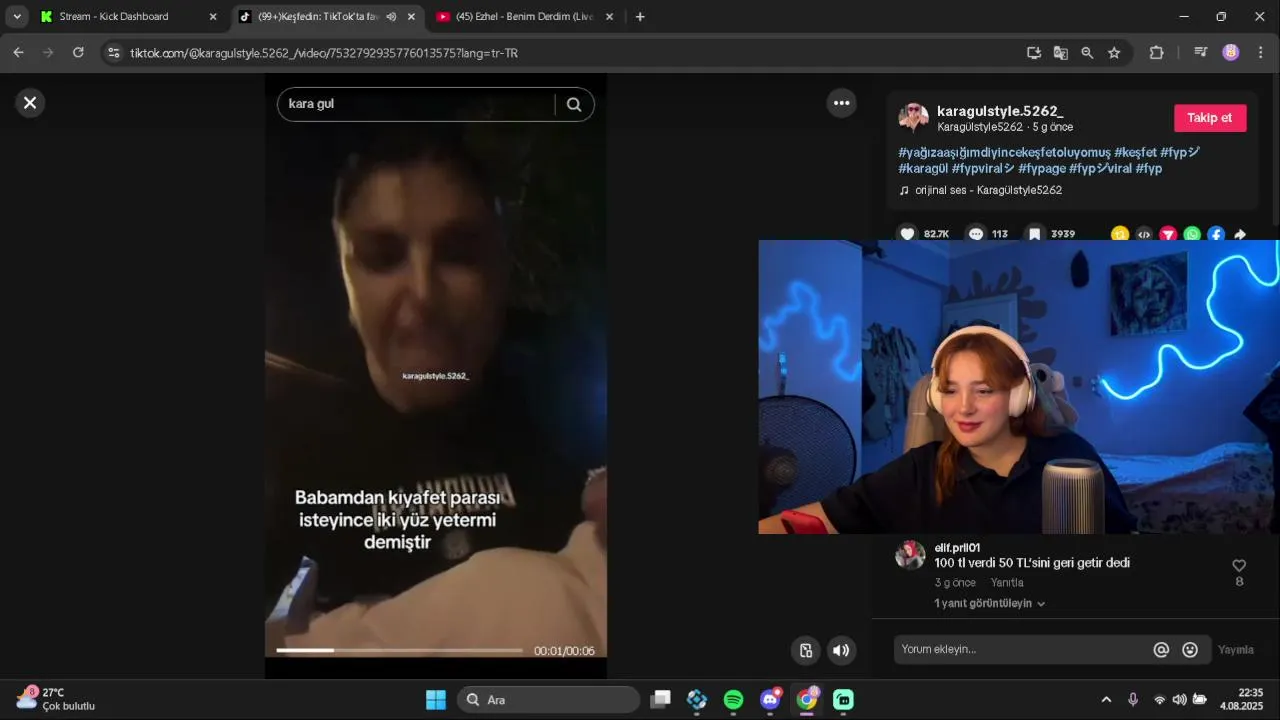Click the yellow repost icon
The height and width of the screenshot is (720, 1280).
1120,235
